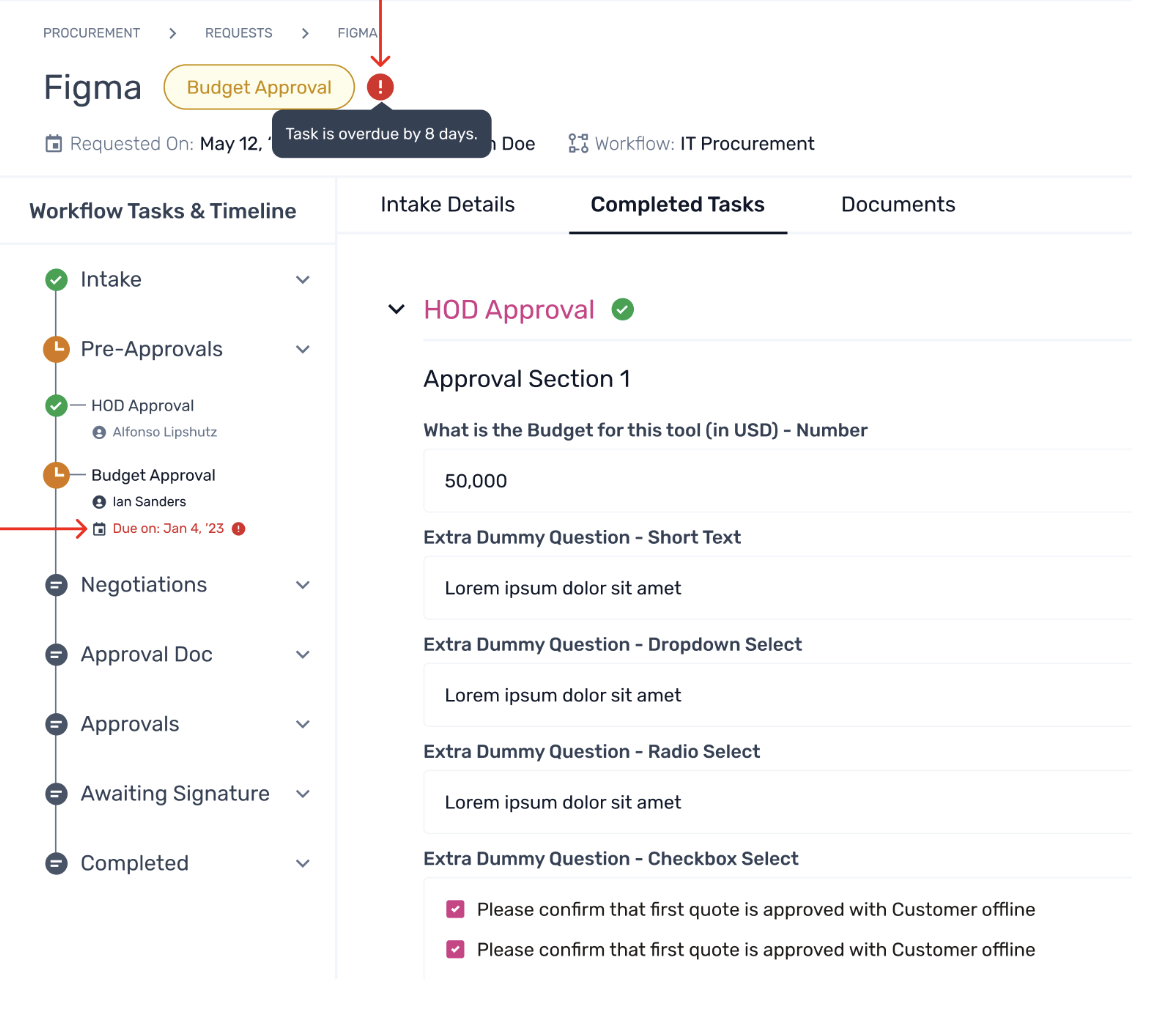The width and height of the screenshot is (1160, 1014).
Task: Collapse the HOD Approval section chevron
Action: pyautogui.click(x=397, y=309)
